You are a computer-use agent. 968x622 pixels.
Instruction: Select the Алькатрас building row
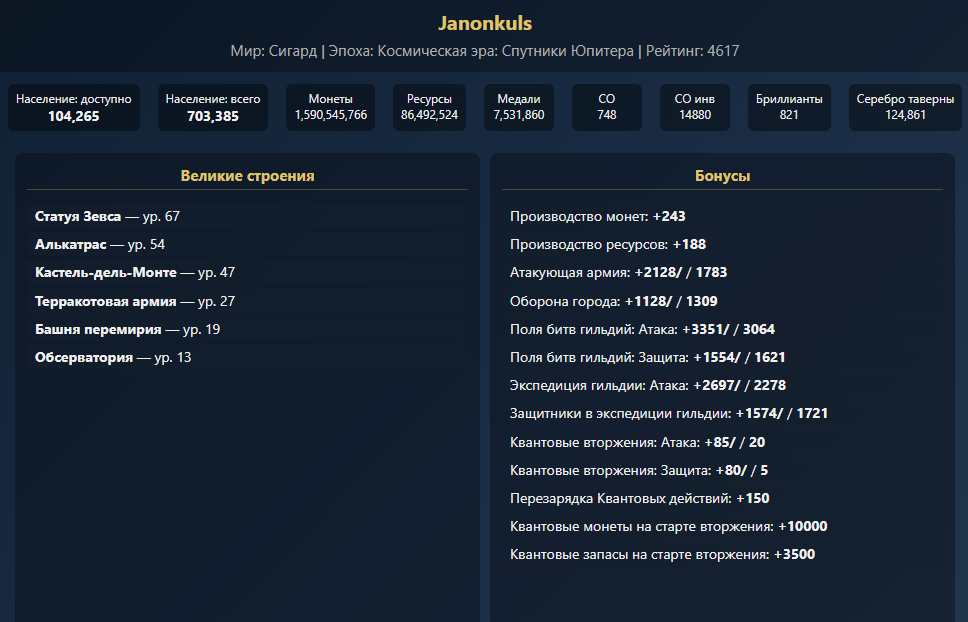pos(248,244)
